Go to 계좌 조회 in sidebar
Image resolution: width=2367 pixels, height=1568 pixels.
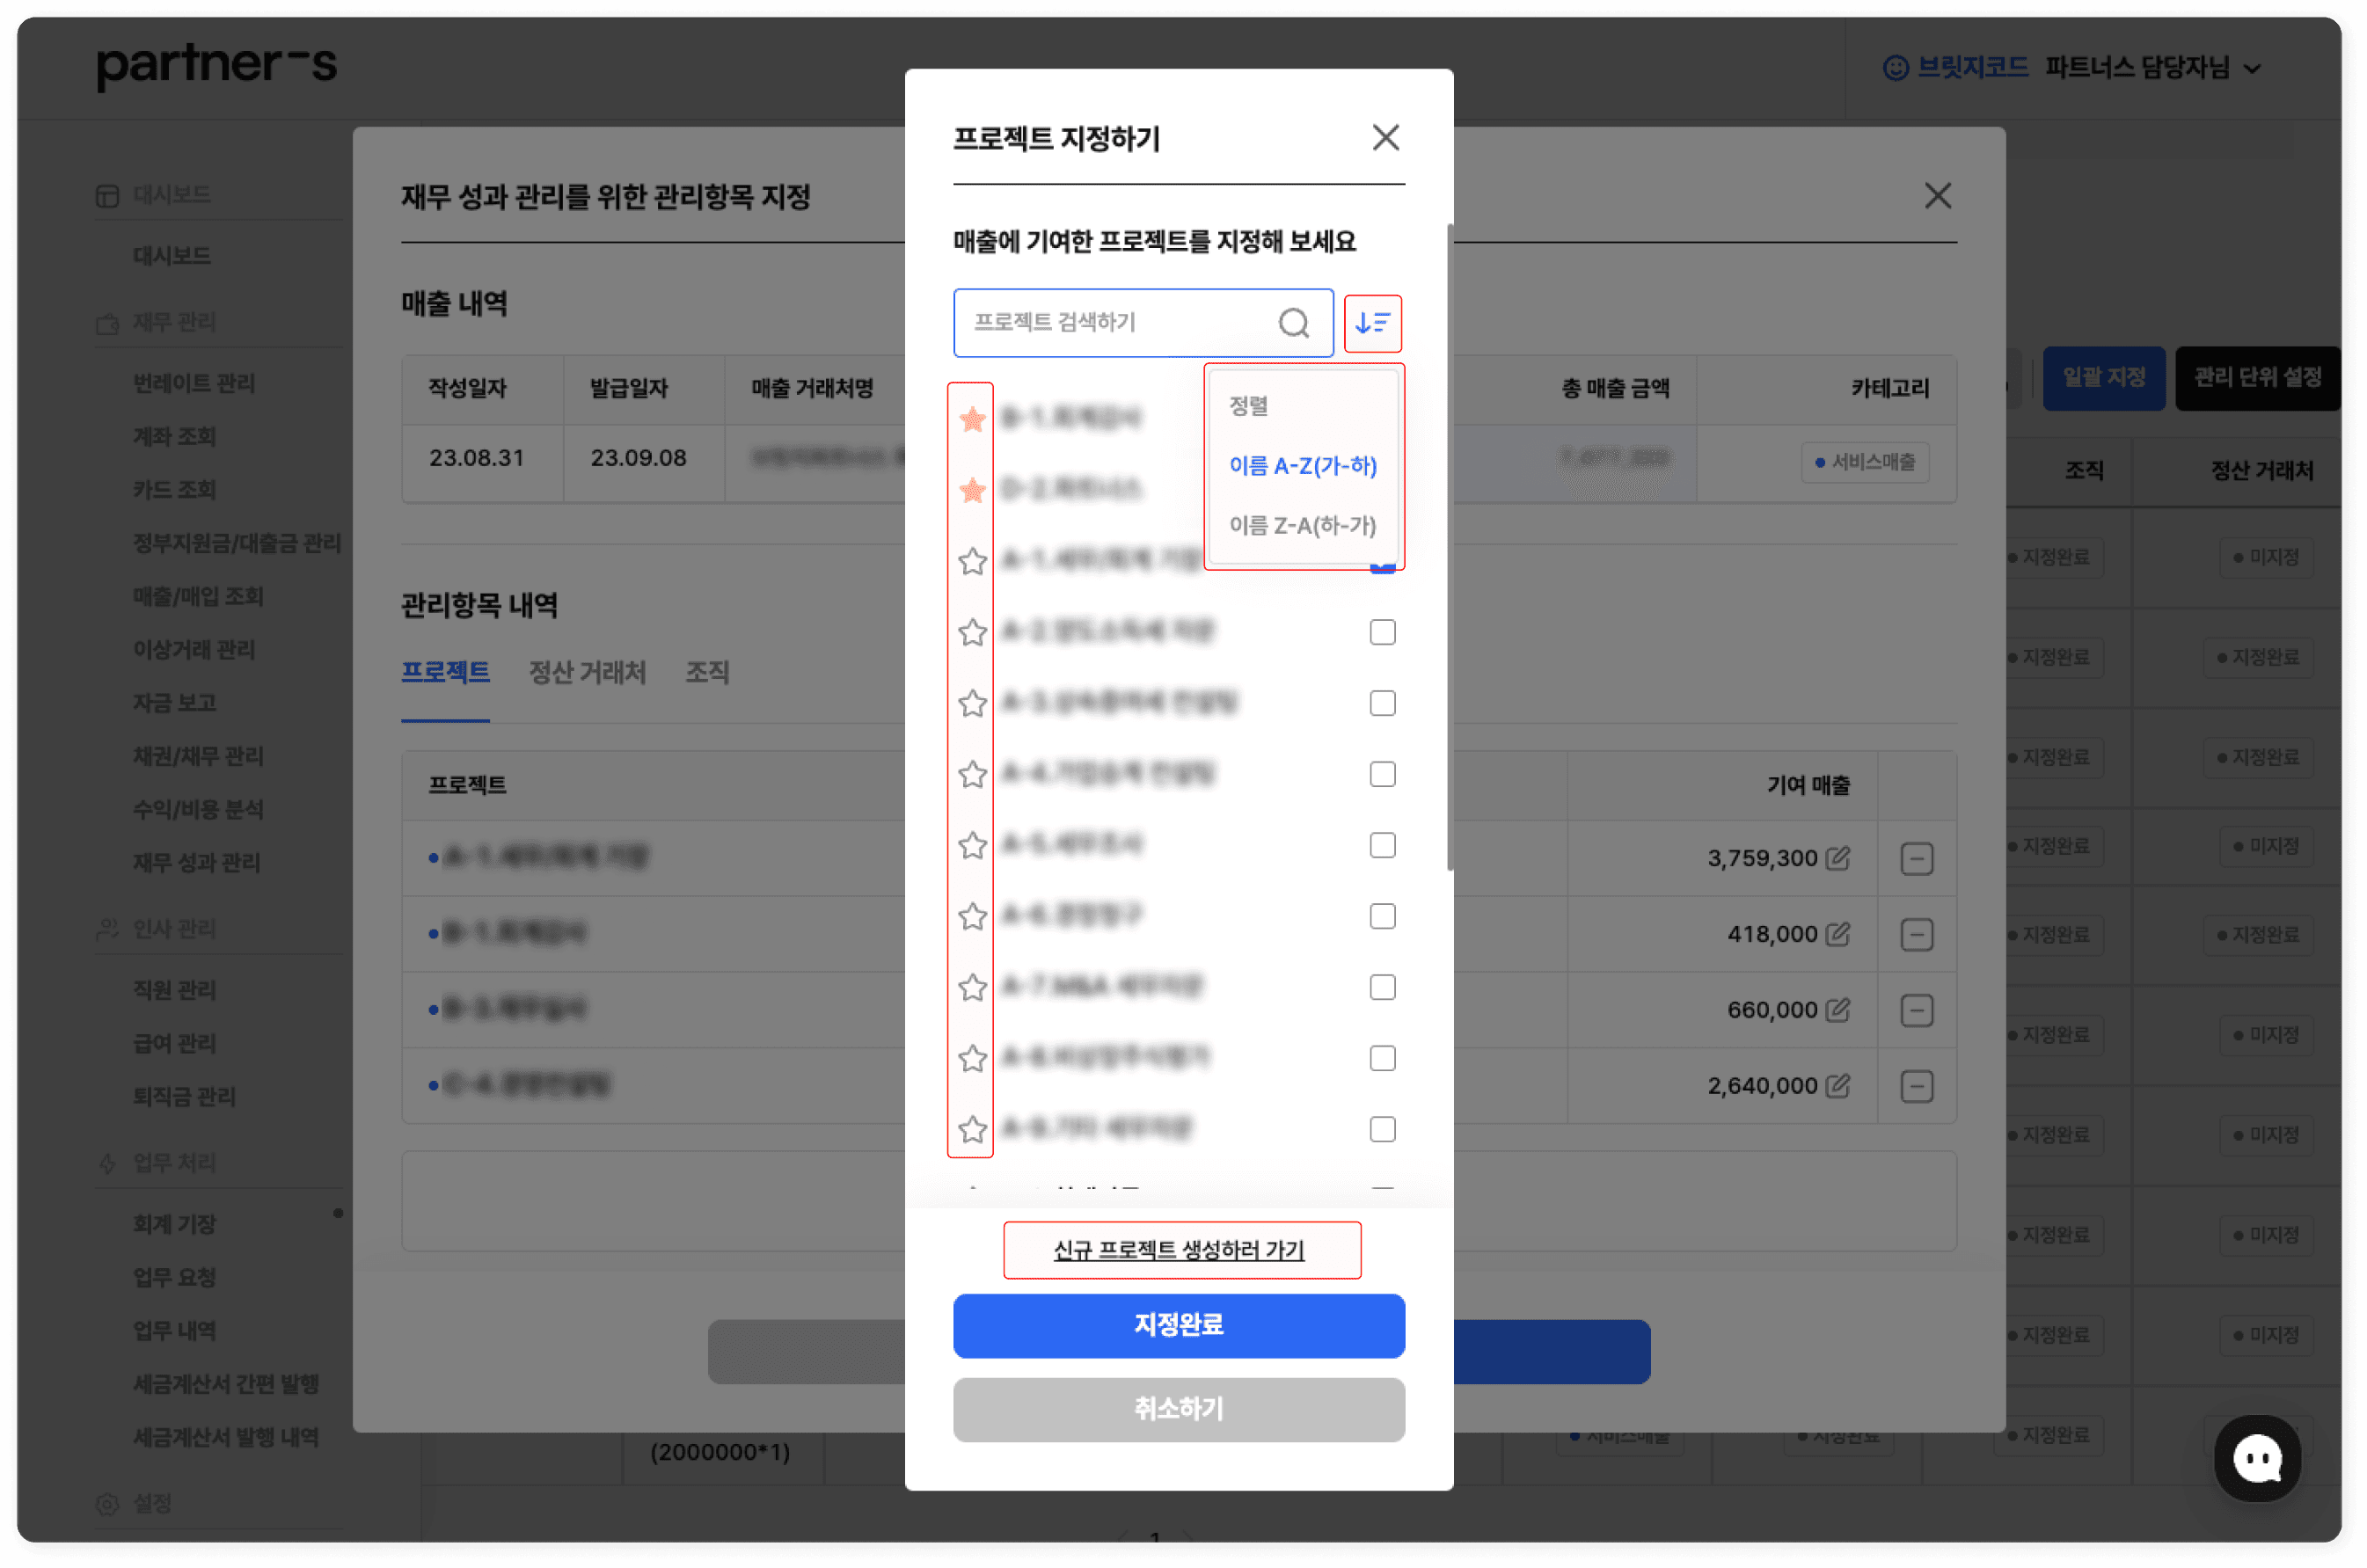pyautogui.click(x=175, y=436)
